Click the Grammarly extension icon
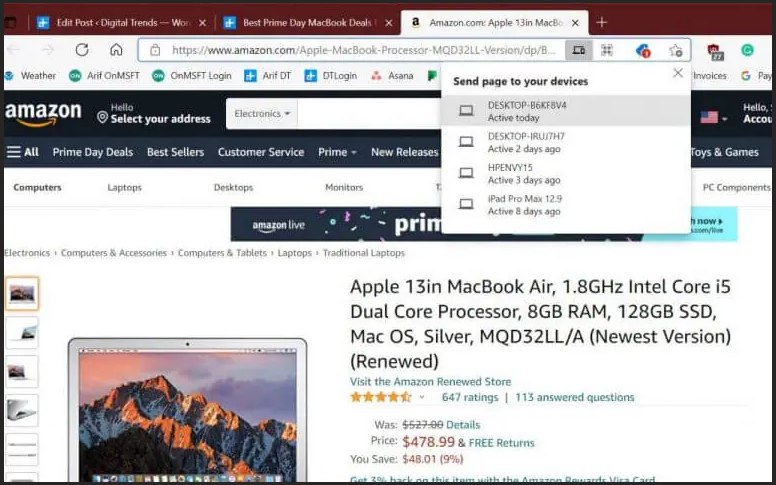This screenshot has height=485, width=776. pyautogui.click(x=748, y=49)
